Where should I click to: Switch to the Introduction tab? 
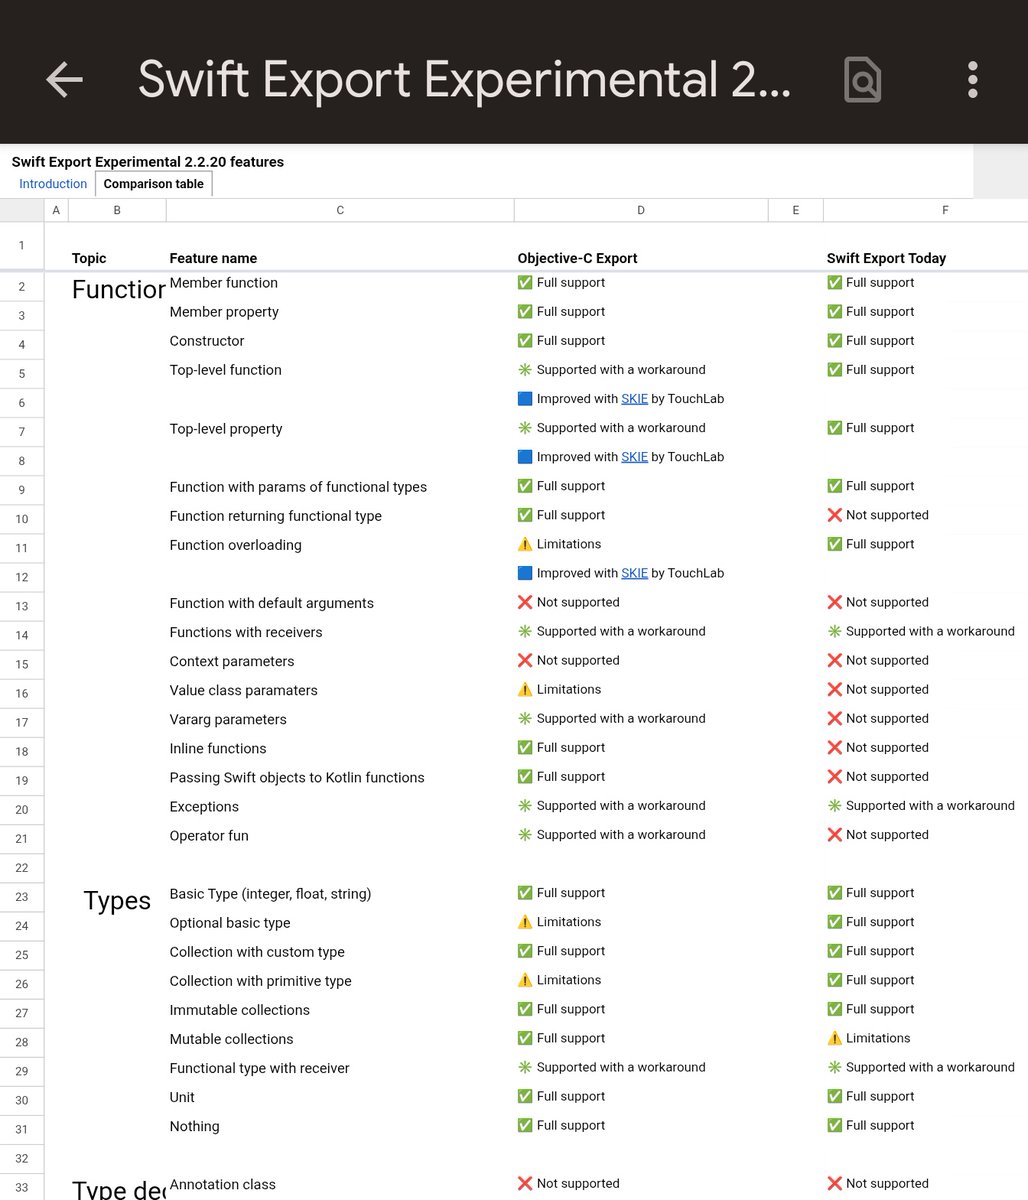53,184
